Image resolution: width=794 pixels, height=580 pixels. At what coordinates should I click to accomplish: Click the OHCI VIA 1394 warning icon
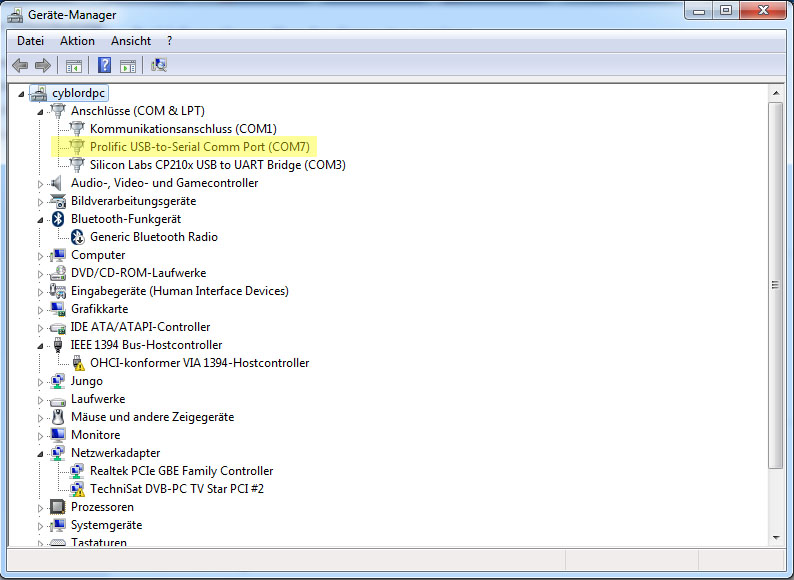pyautogui.click(x=77, y=363)
